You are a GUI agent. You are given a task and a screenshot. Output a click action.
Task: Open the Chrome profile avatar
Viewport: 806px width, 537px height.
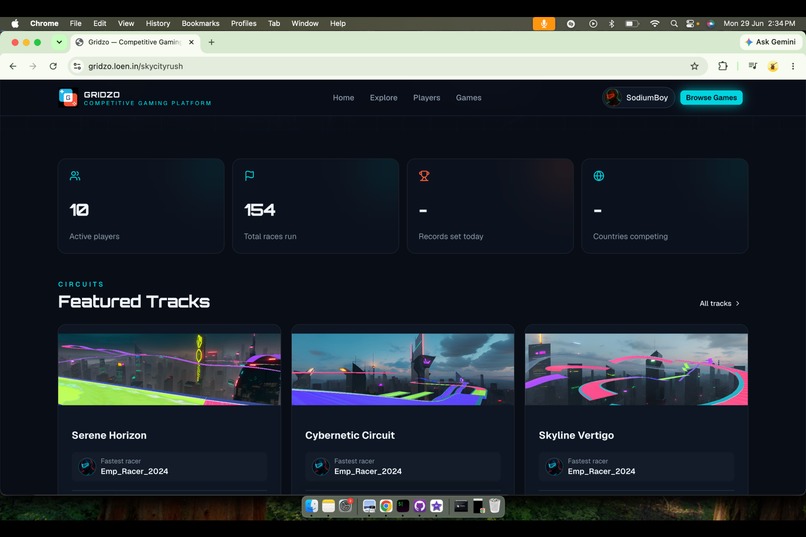tap(773, 66)
